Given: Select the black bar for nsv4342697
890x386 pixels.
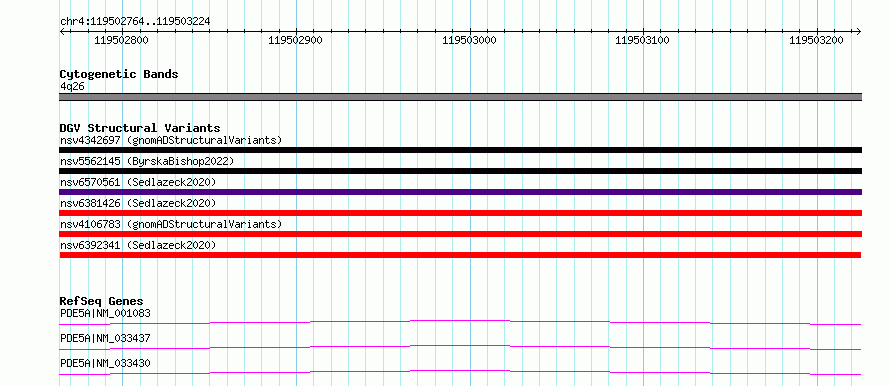Looking at the screenshot, I should coord(461,150).
